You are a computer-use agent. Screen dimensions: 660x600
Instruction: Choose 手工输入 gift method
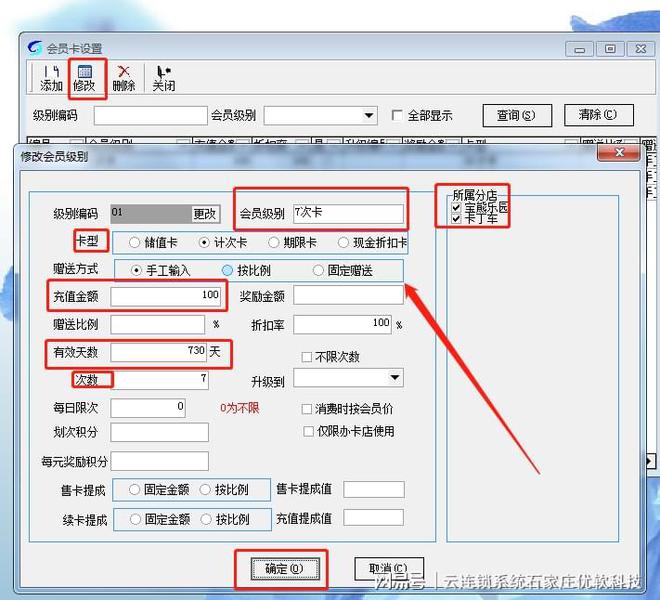[136, 270]
